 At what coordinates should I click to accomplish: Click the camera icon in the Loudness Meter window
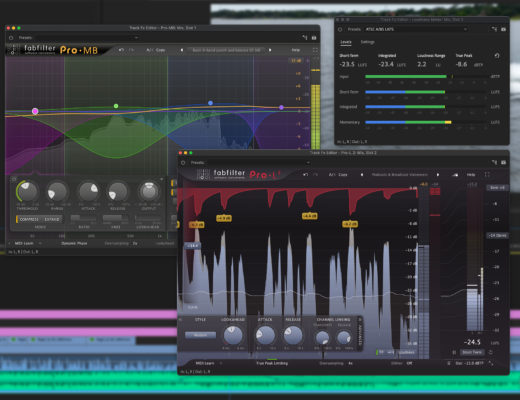(x=503, y=29)
